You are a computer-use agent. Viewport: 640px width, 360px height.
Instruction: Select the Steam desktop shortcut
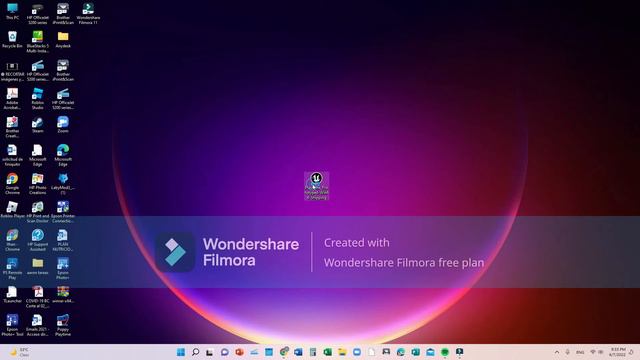coord(38,124)
